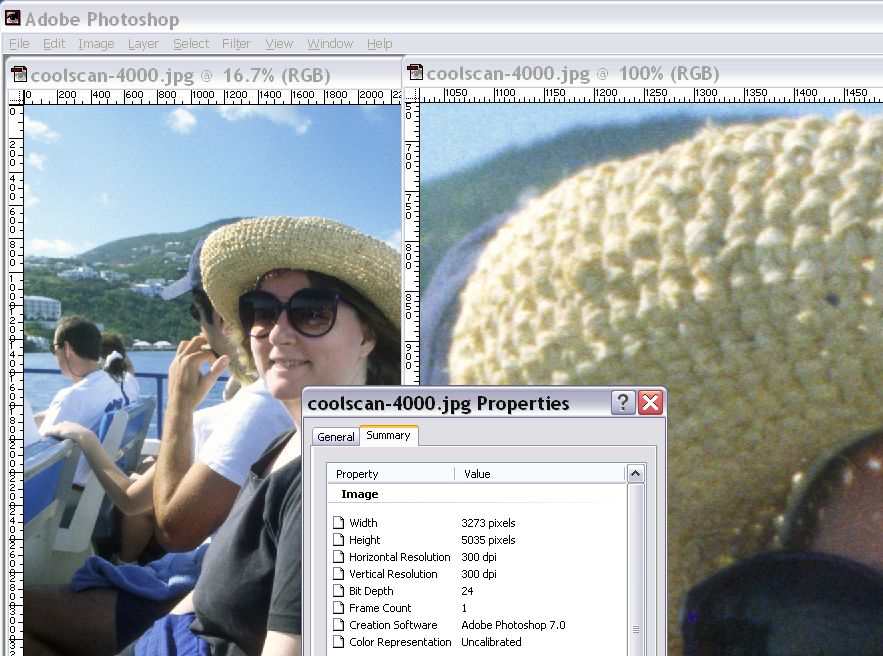Click the 'Uncalibrated' value
883x656 pixels.
pyautogui.click(x=491, y=641)
